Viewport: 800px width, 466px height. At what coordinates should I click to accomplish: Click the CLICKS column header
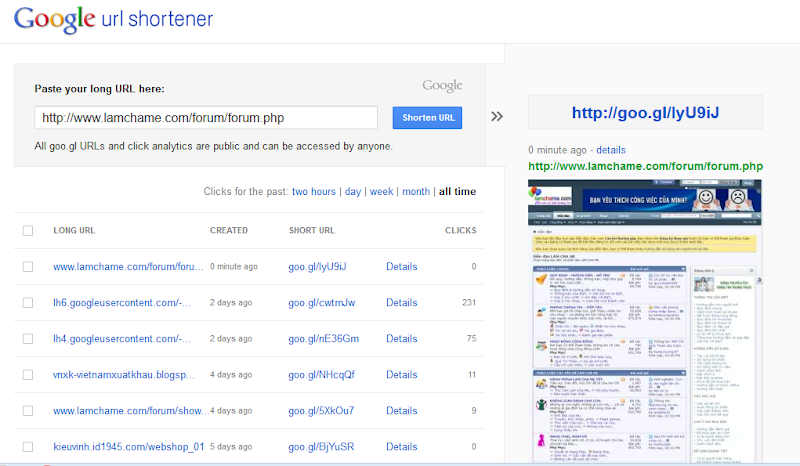460,230
